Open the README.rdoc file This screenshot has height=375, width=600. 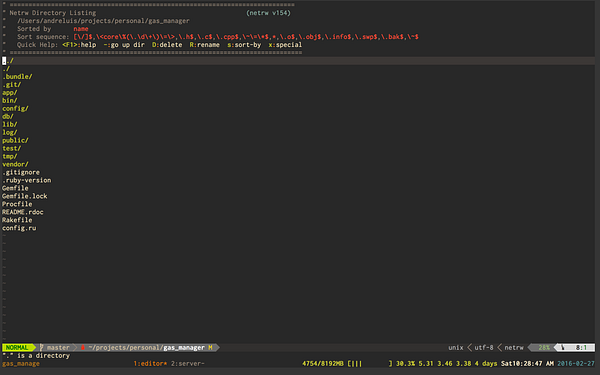point(23,212)
